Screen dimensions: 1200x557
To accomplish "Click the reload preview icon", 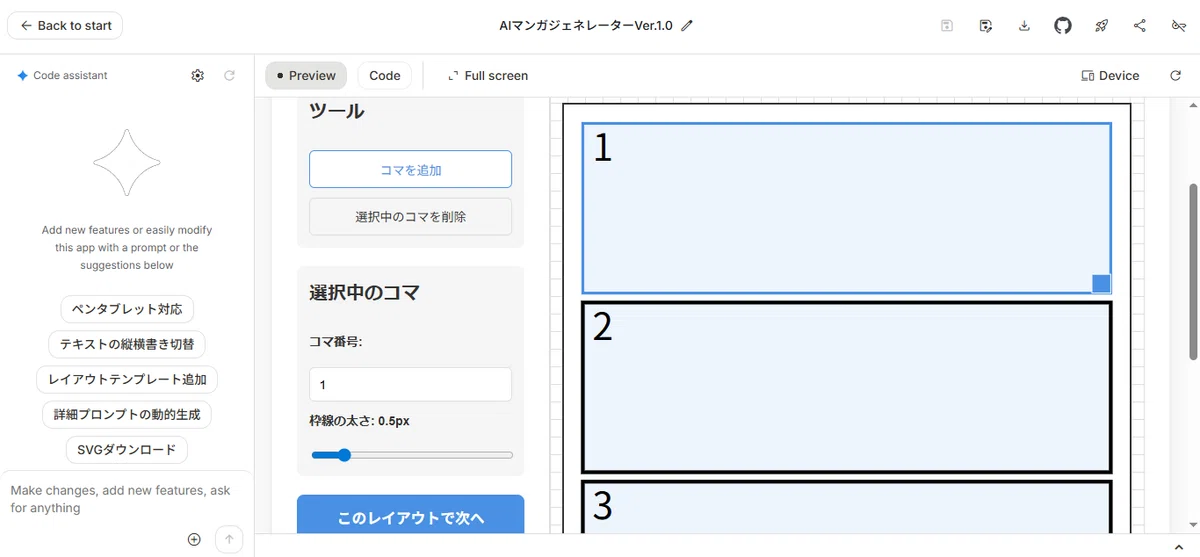I will (x=1176, y=75).
